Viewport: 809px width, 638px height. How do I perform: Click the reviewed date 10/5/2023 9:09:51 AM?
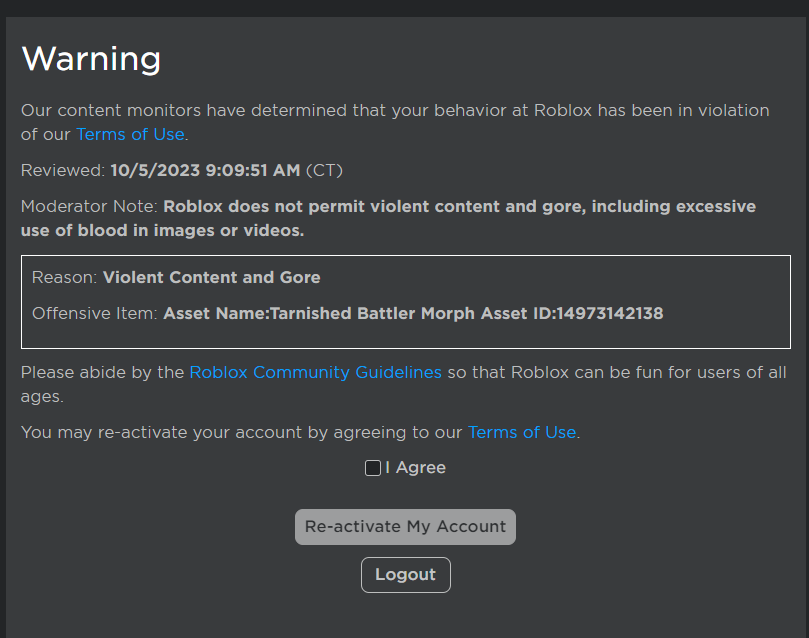(205, 170)
